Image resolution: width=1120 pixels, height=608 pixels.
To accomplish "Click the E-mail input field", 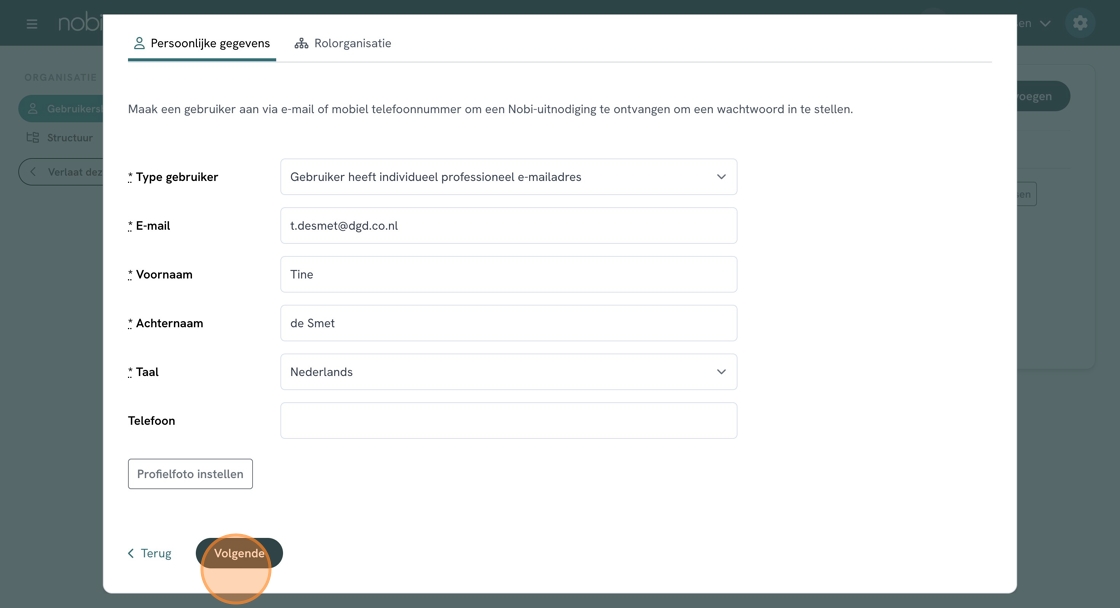I will click(x=508, y=226).
